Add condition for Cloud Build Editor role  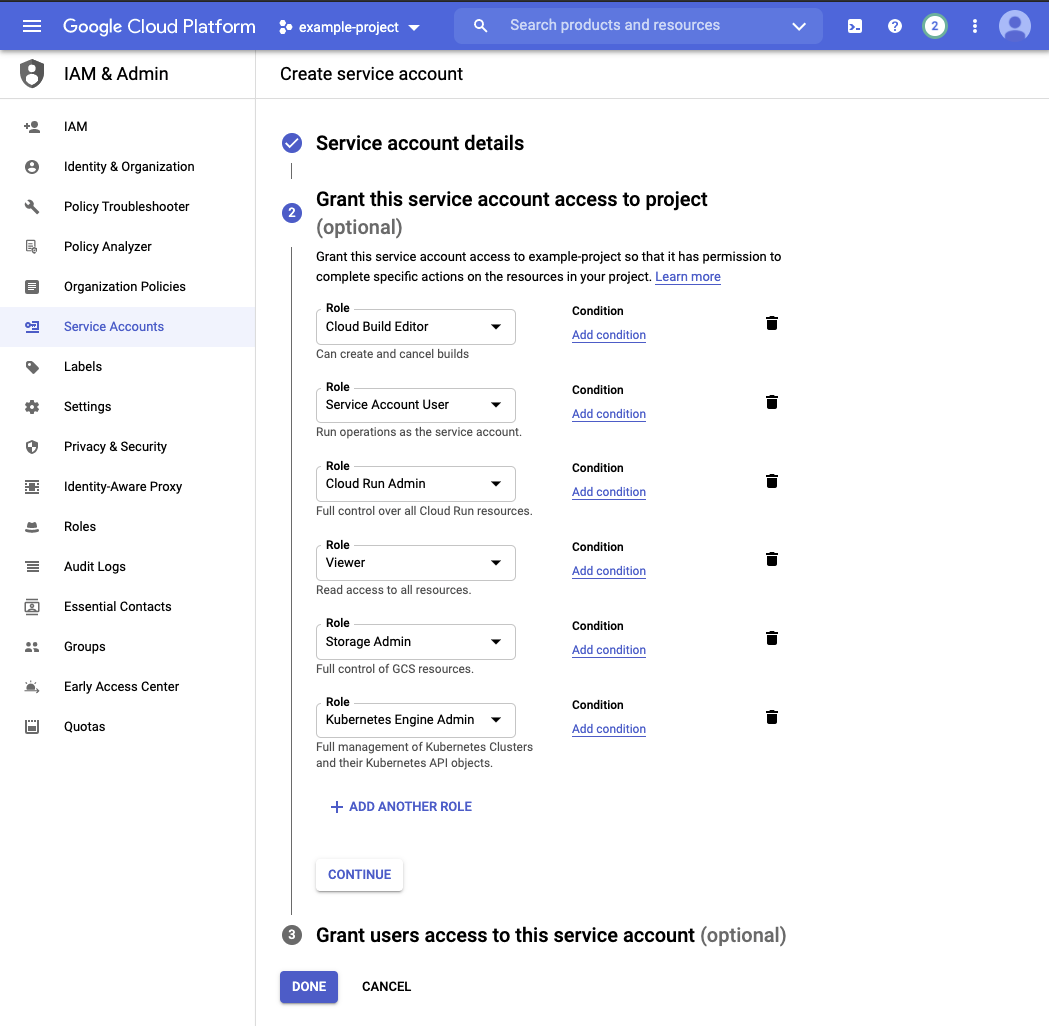(x=609, y=334)
